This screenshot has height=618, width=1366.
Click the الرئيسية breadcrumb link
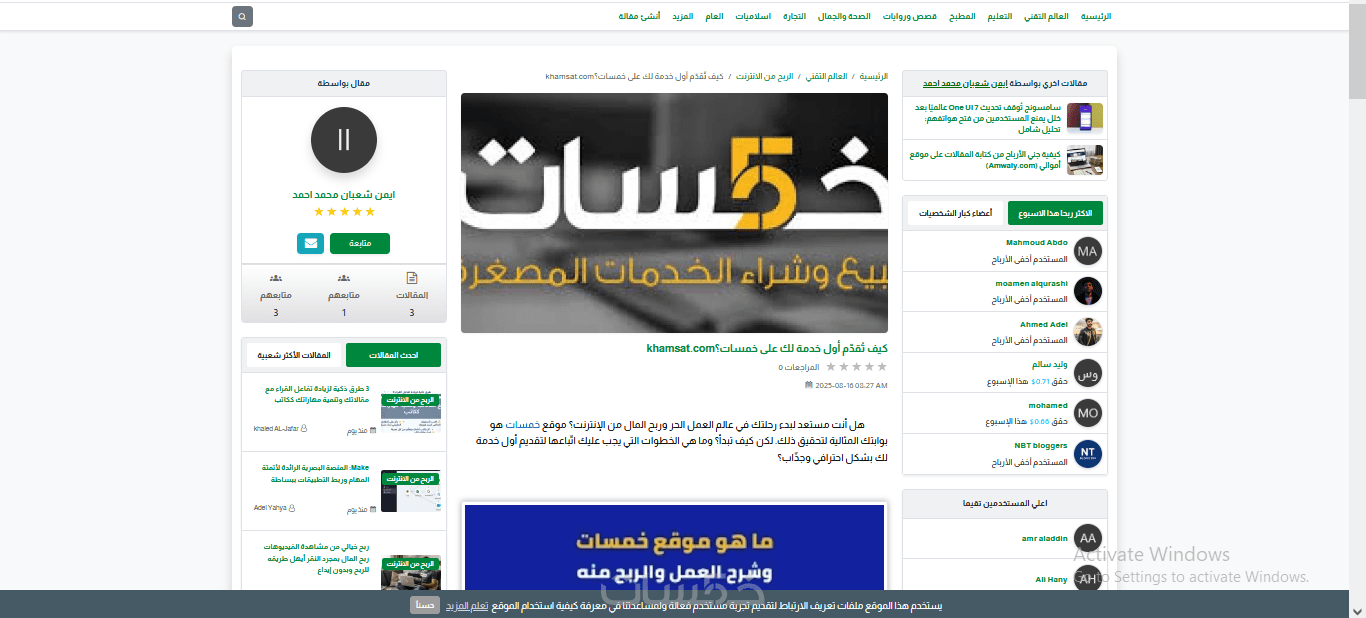coord(873,76)
